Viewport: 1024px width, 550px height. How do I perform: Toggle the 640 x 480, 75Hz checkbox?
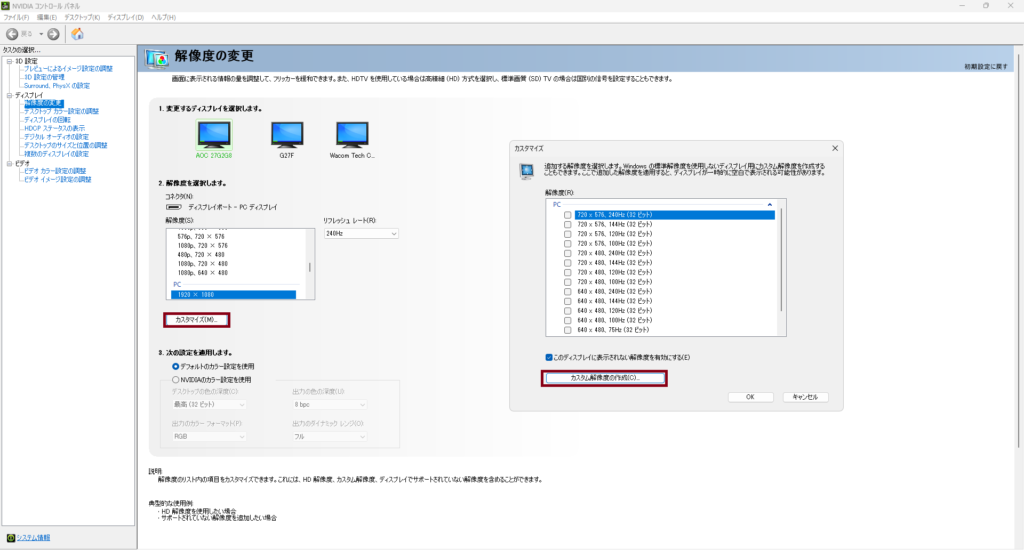point(568,329)
